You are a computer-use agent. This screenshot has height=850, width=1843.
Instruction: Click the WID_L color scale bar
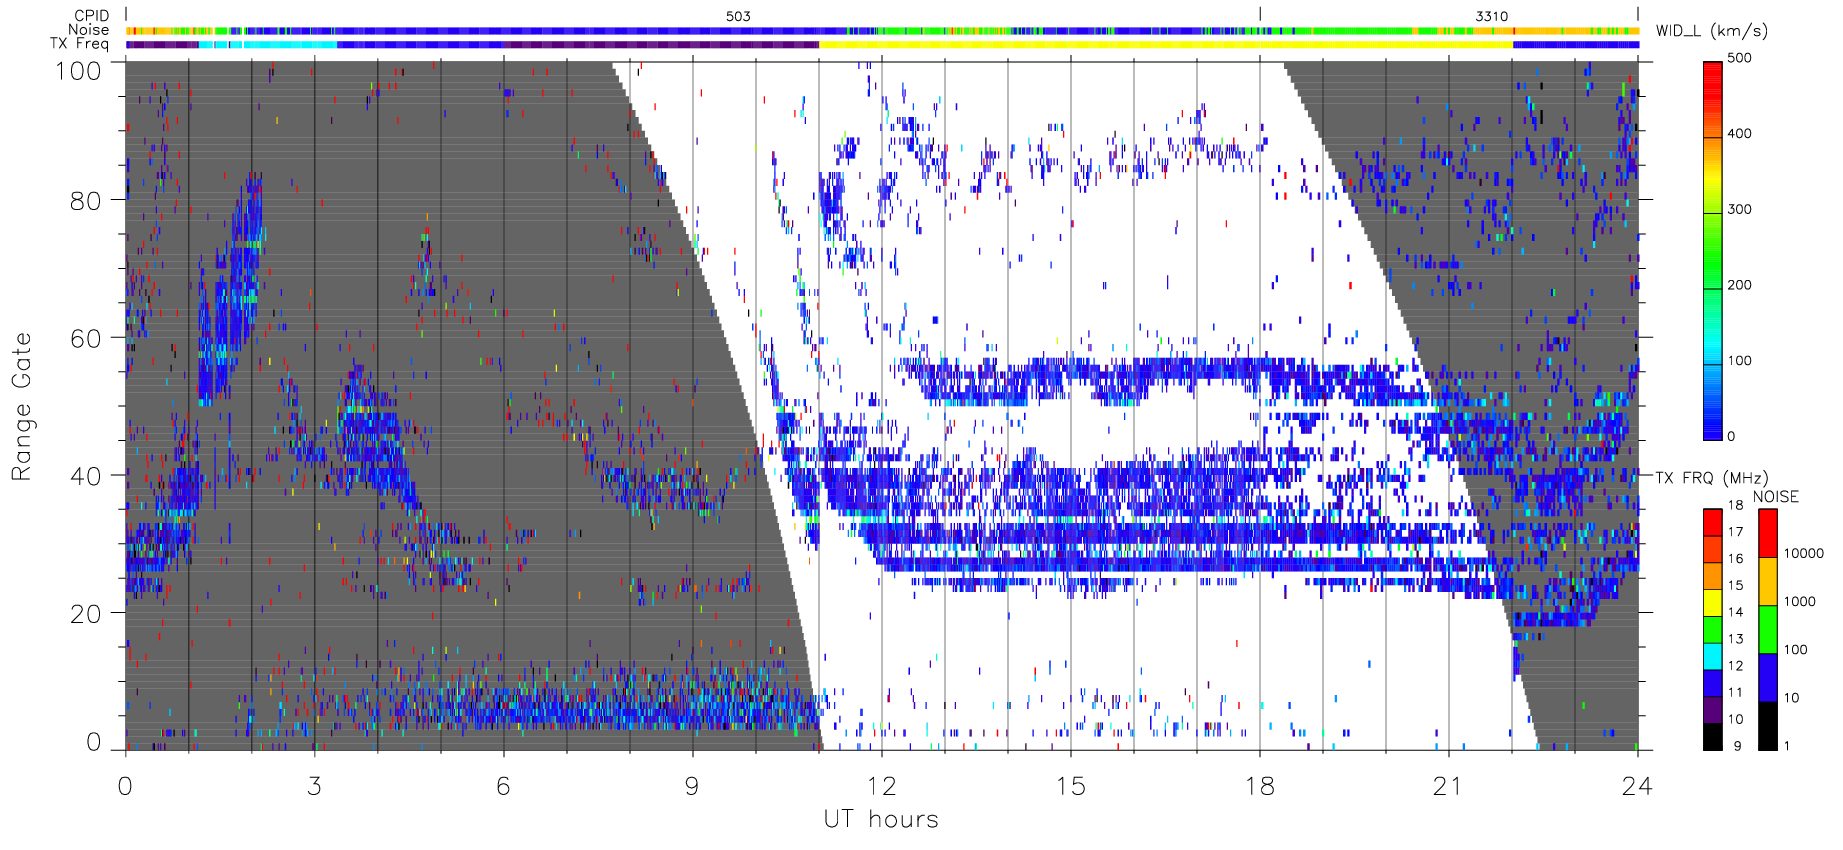tap(1712, 251)
